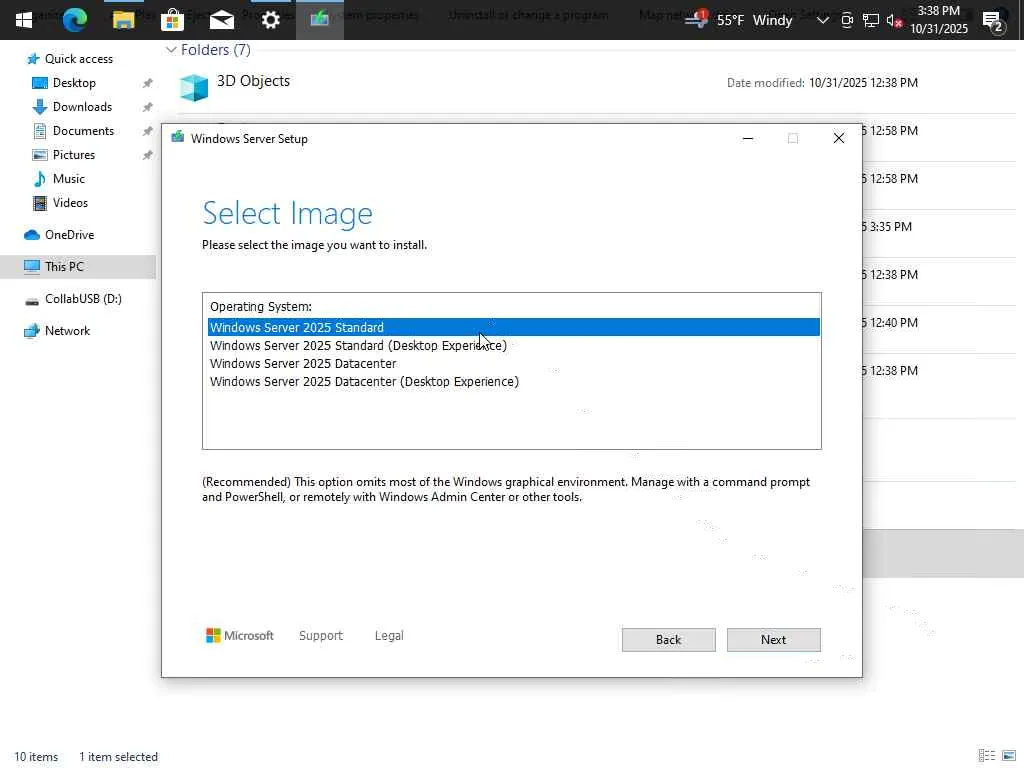This screenshot has height=768, width=1024.
Task: Open Downloads in Quick access
Action: 82,107
